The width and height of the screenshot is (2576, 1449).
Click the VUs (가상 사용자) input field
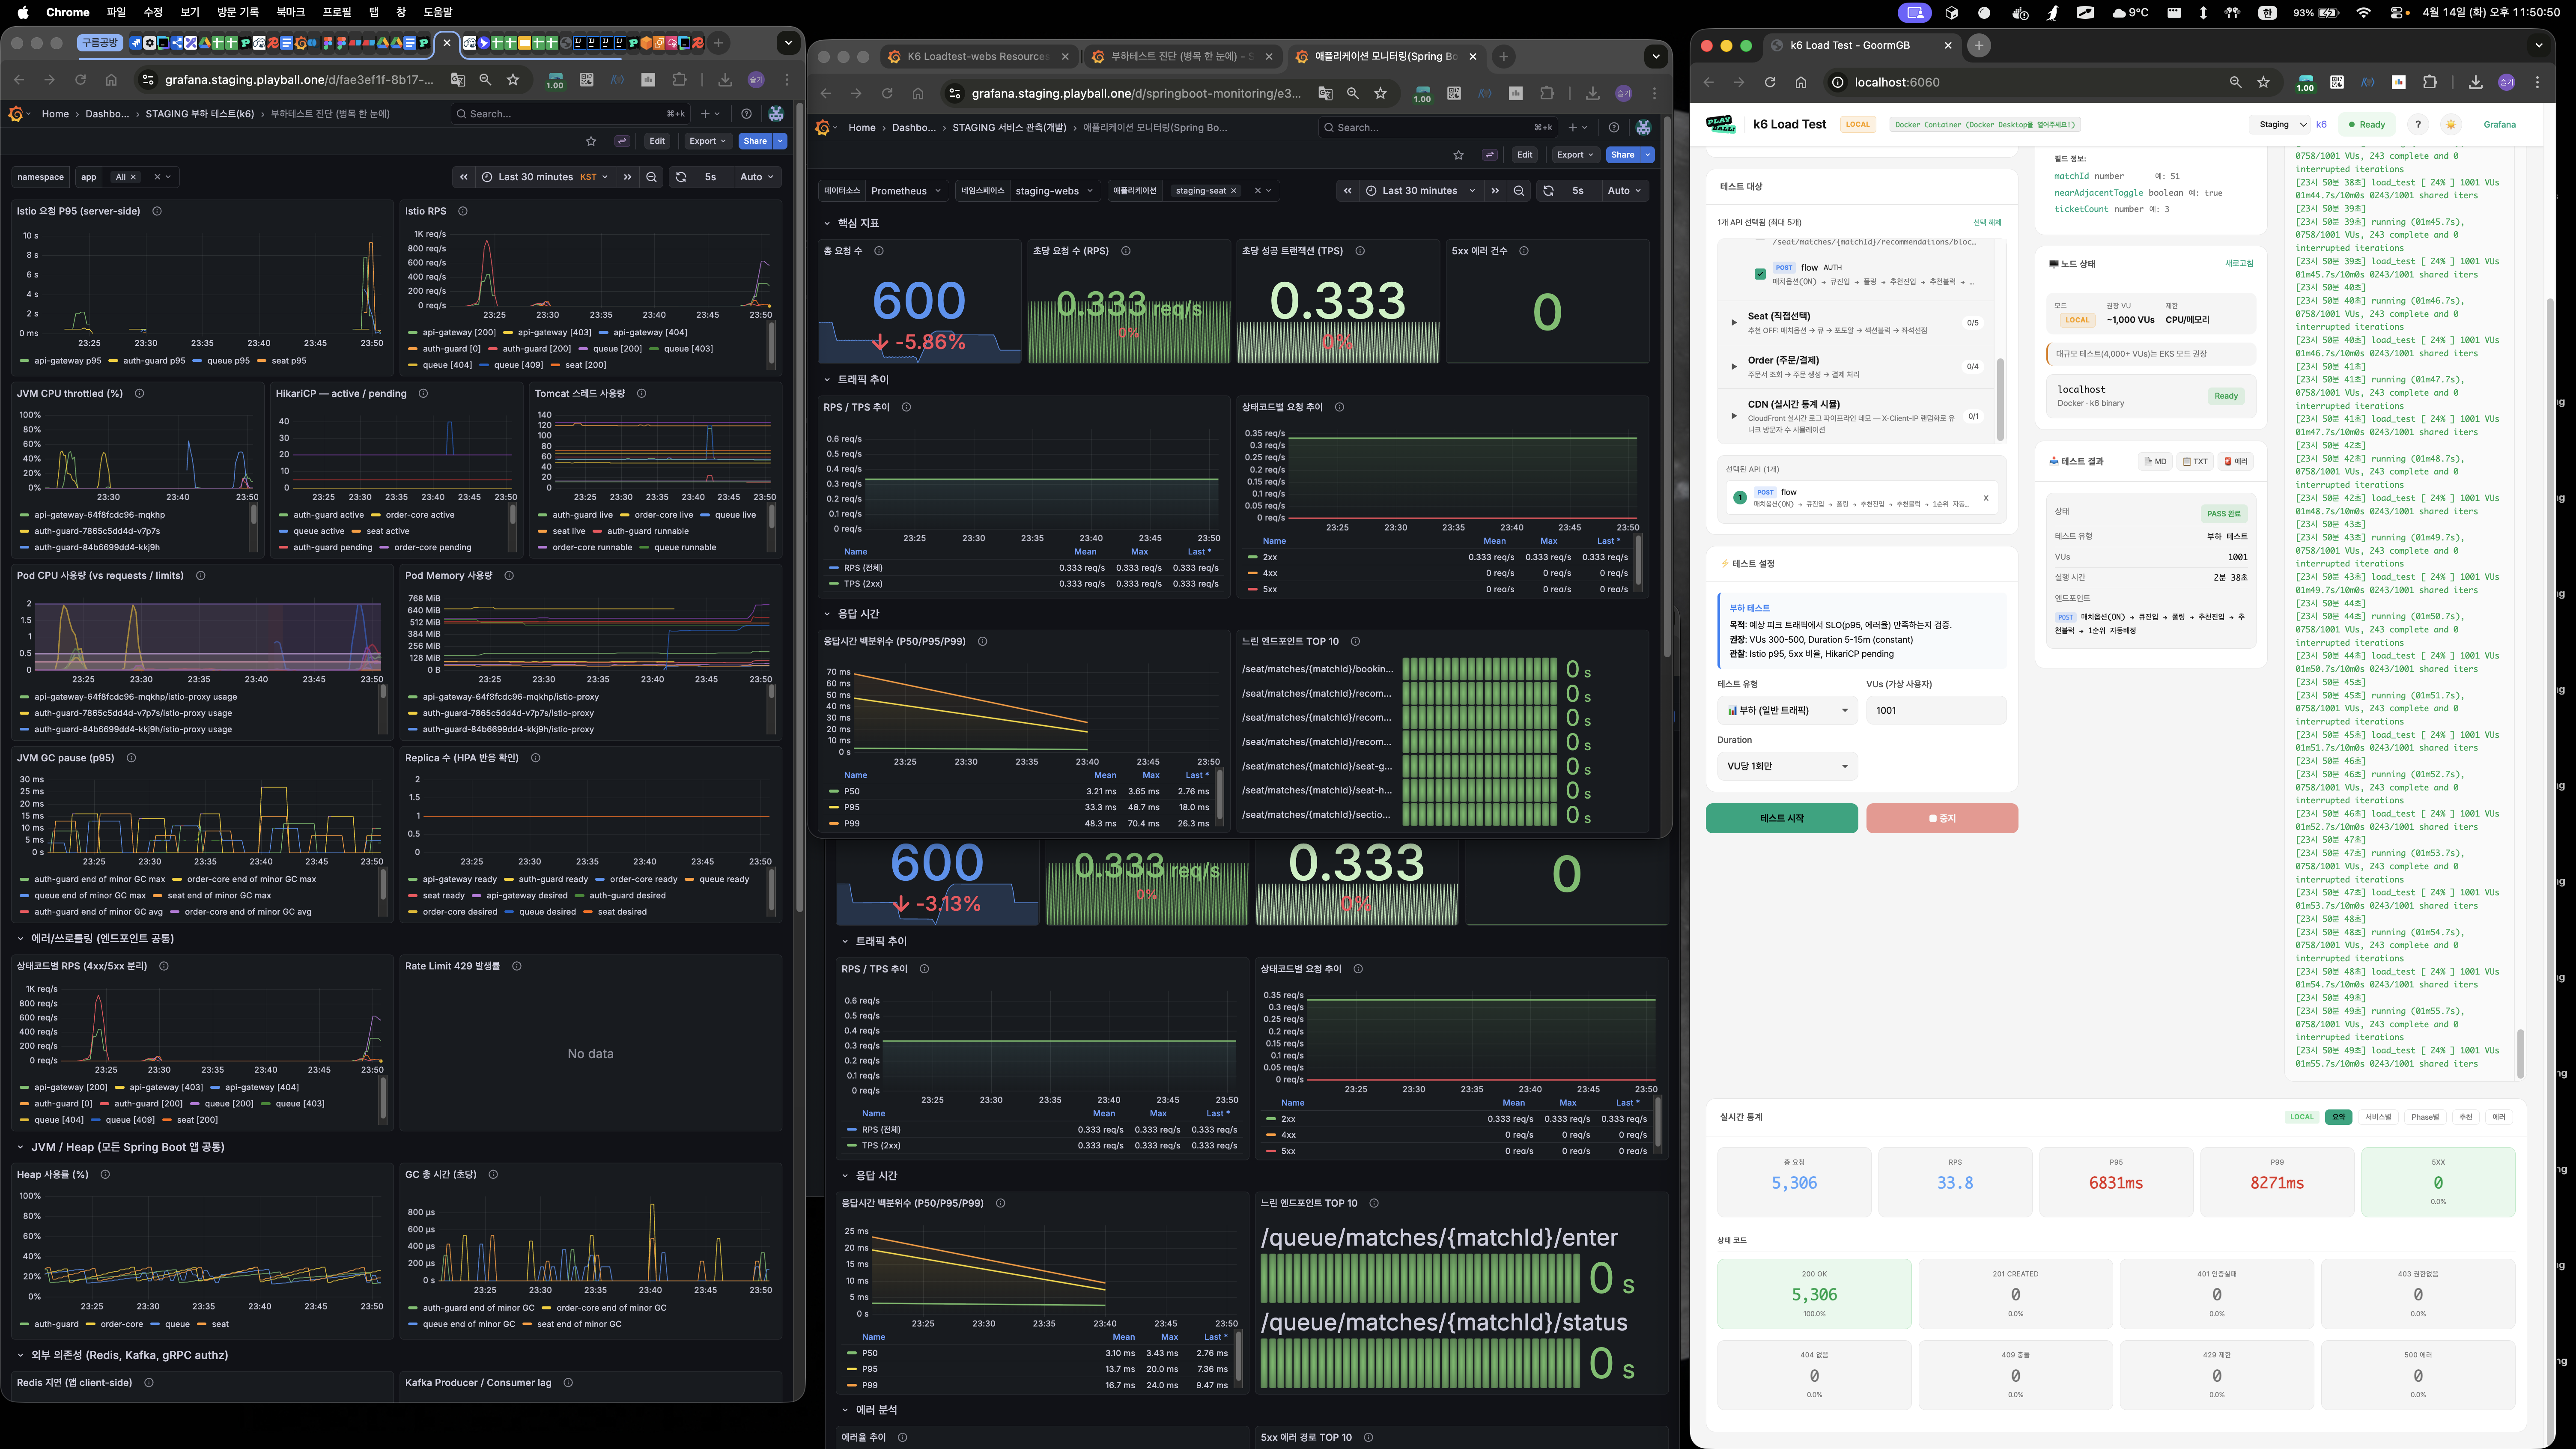1934,710
